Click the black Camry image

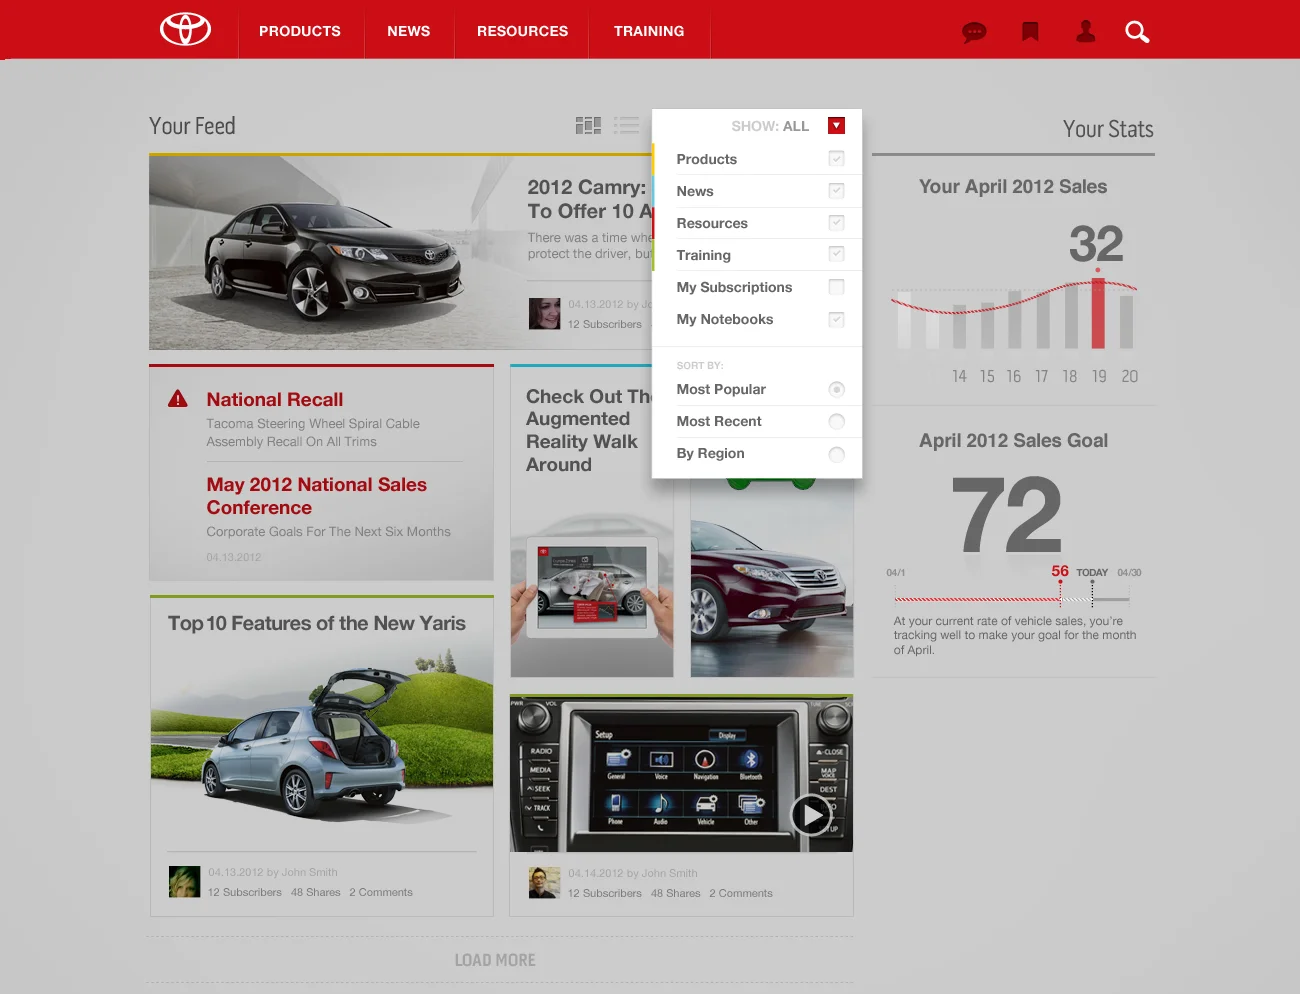pos(335,253)
